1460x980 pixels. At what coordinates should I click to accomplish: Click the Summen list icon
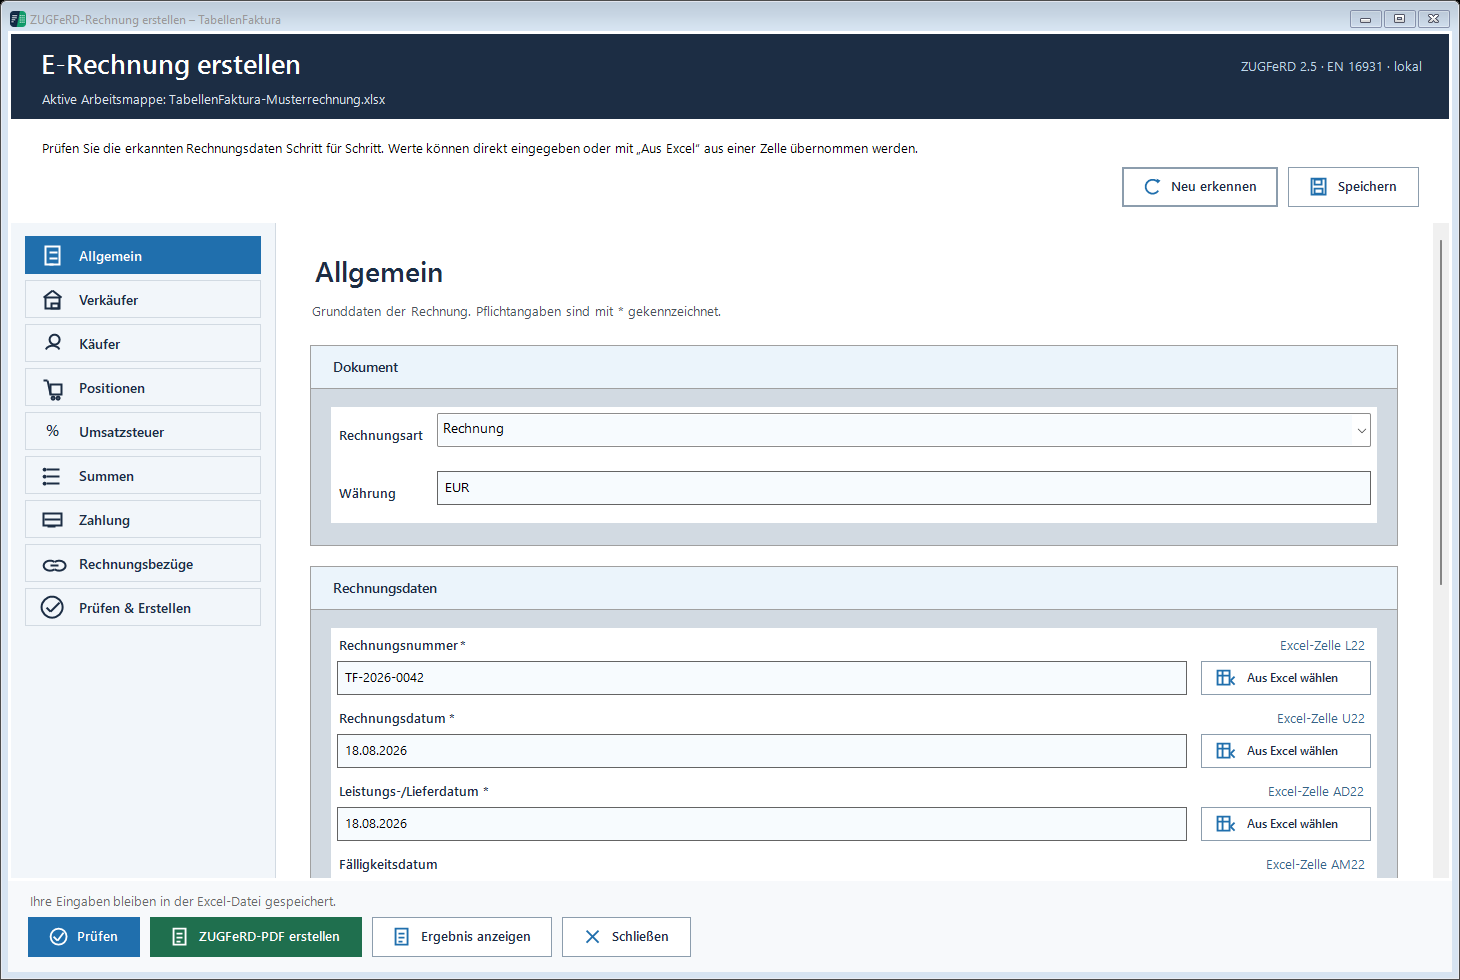[52, 476]
